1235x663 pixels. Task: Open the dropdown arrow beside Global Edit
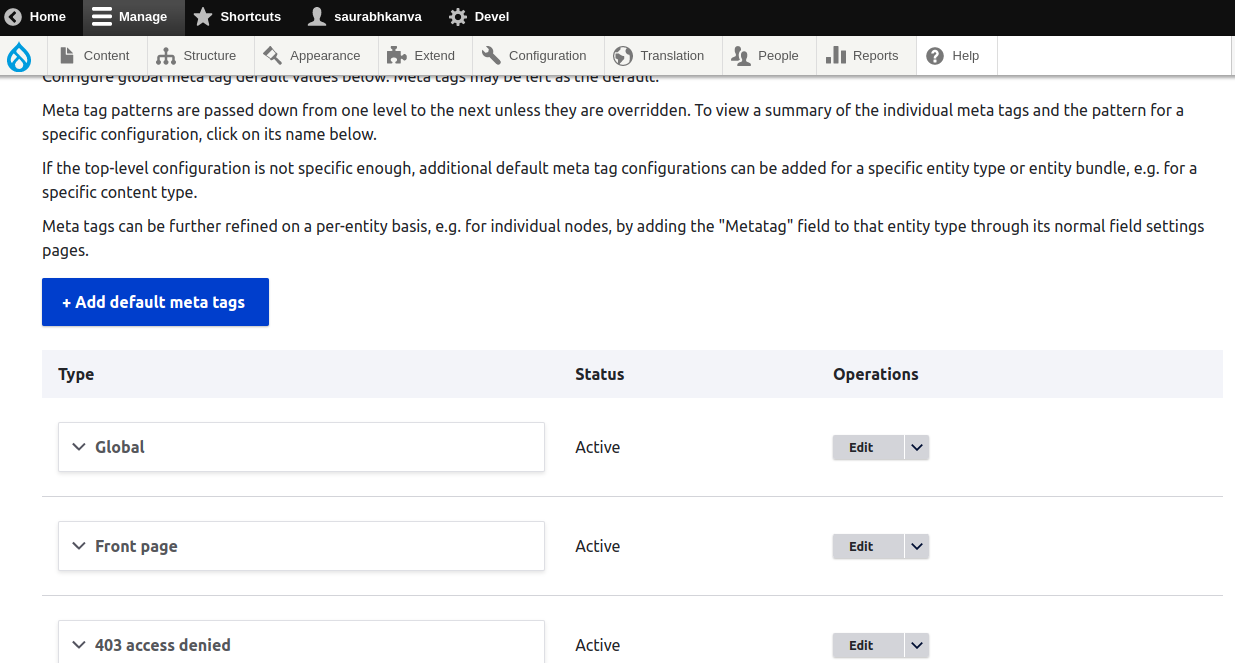[917, 447]
